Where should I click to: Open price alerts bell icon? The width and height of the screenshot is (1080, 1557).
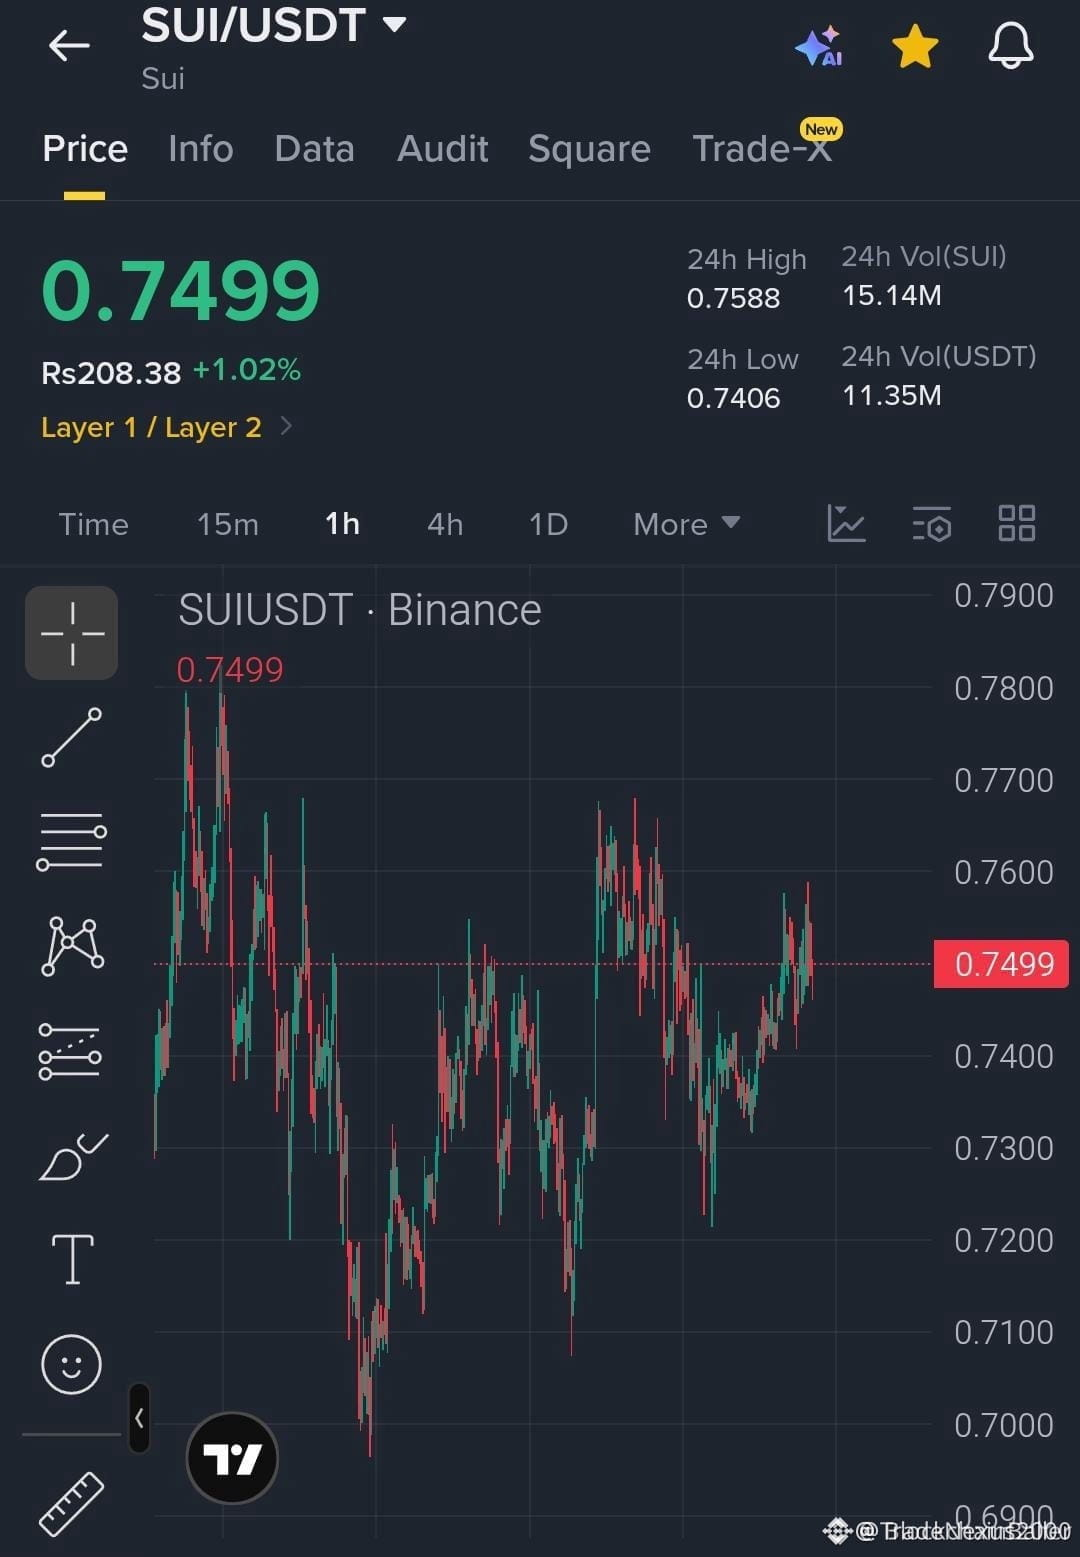[1011, 46]
